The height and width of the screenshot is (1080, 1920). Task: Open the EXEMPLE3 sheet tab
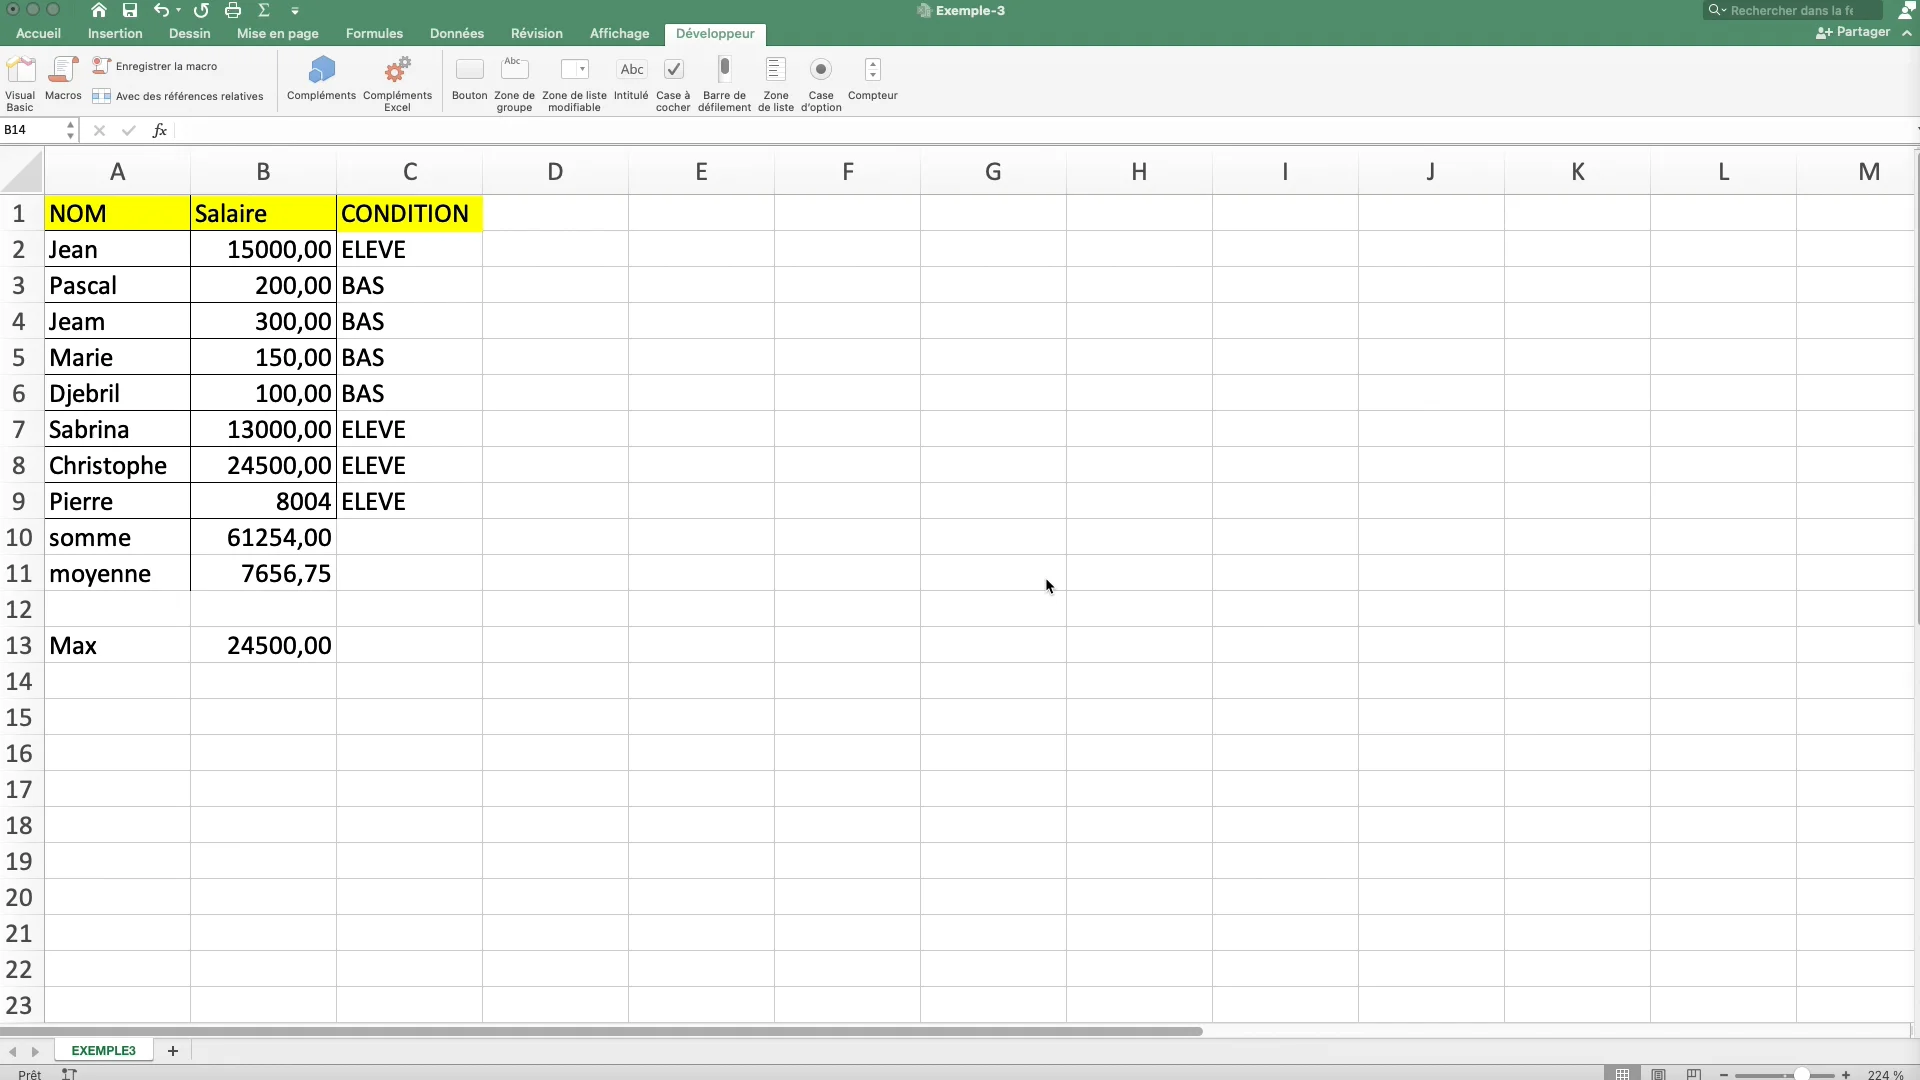pos(103,1051)
